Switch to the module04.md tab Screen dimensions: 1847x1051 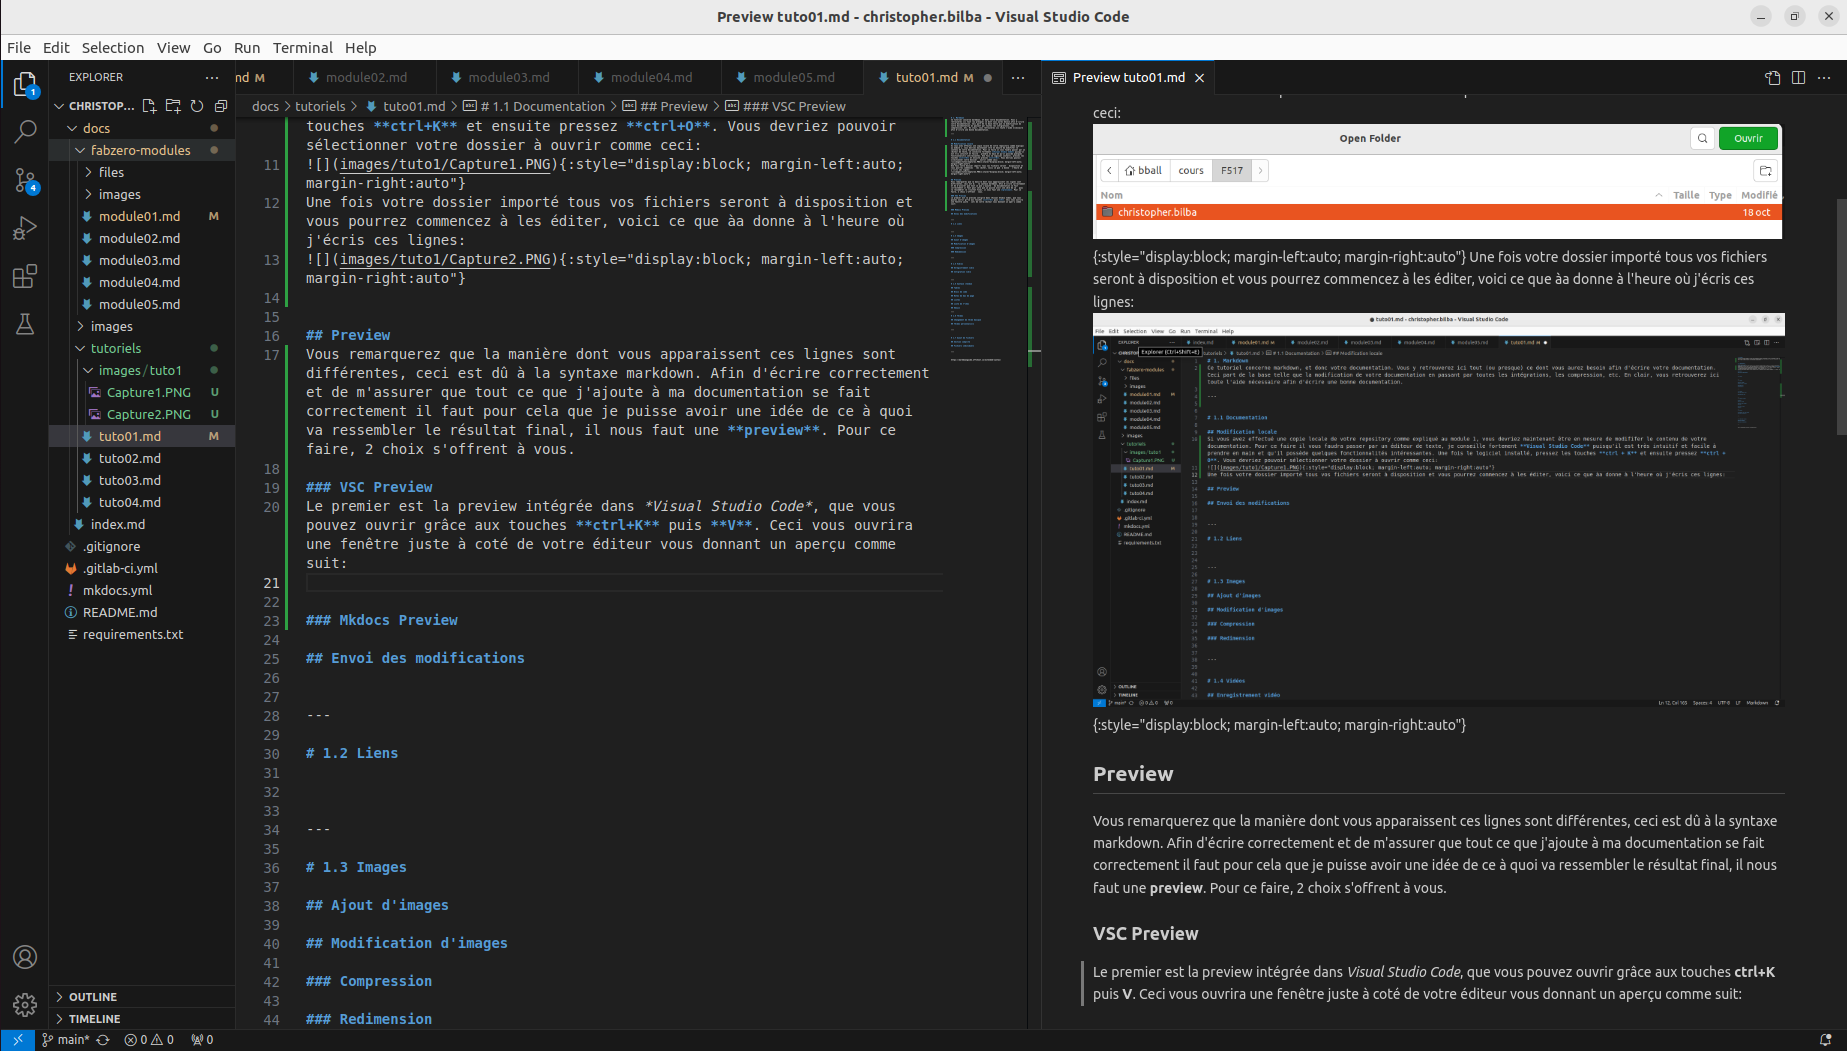pyautogui.click(x=651, y=77)
